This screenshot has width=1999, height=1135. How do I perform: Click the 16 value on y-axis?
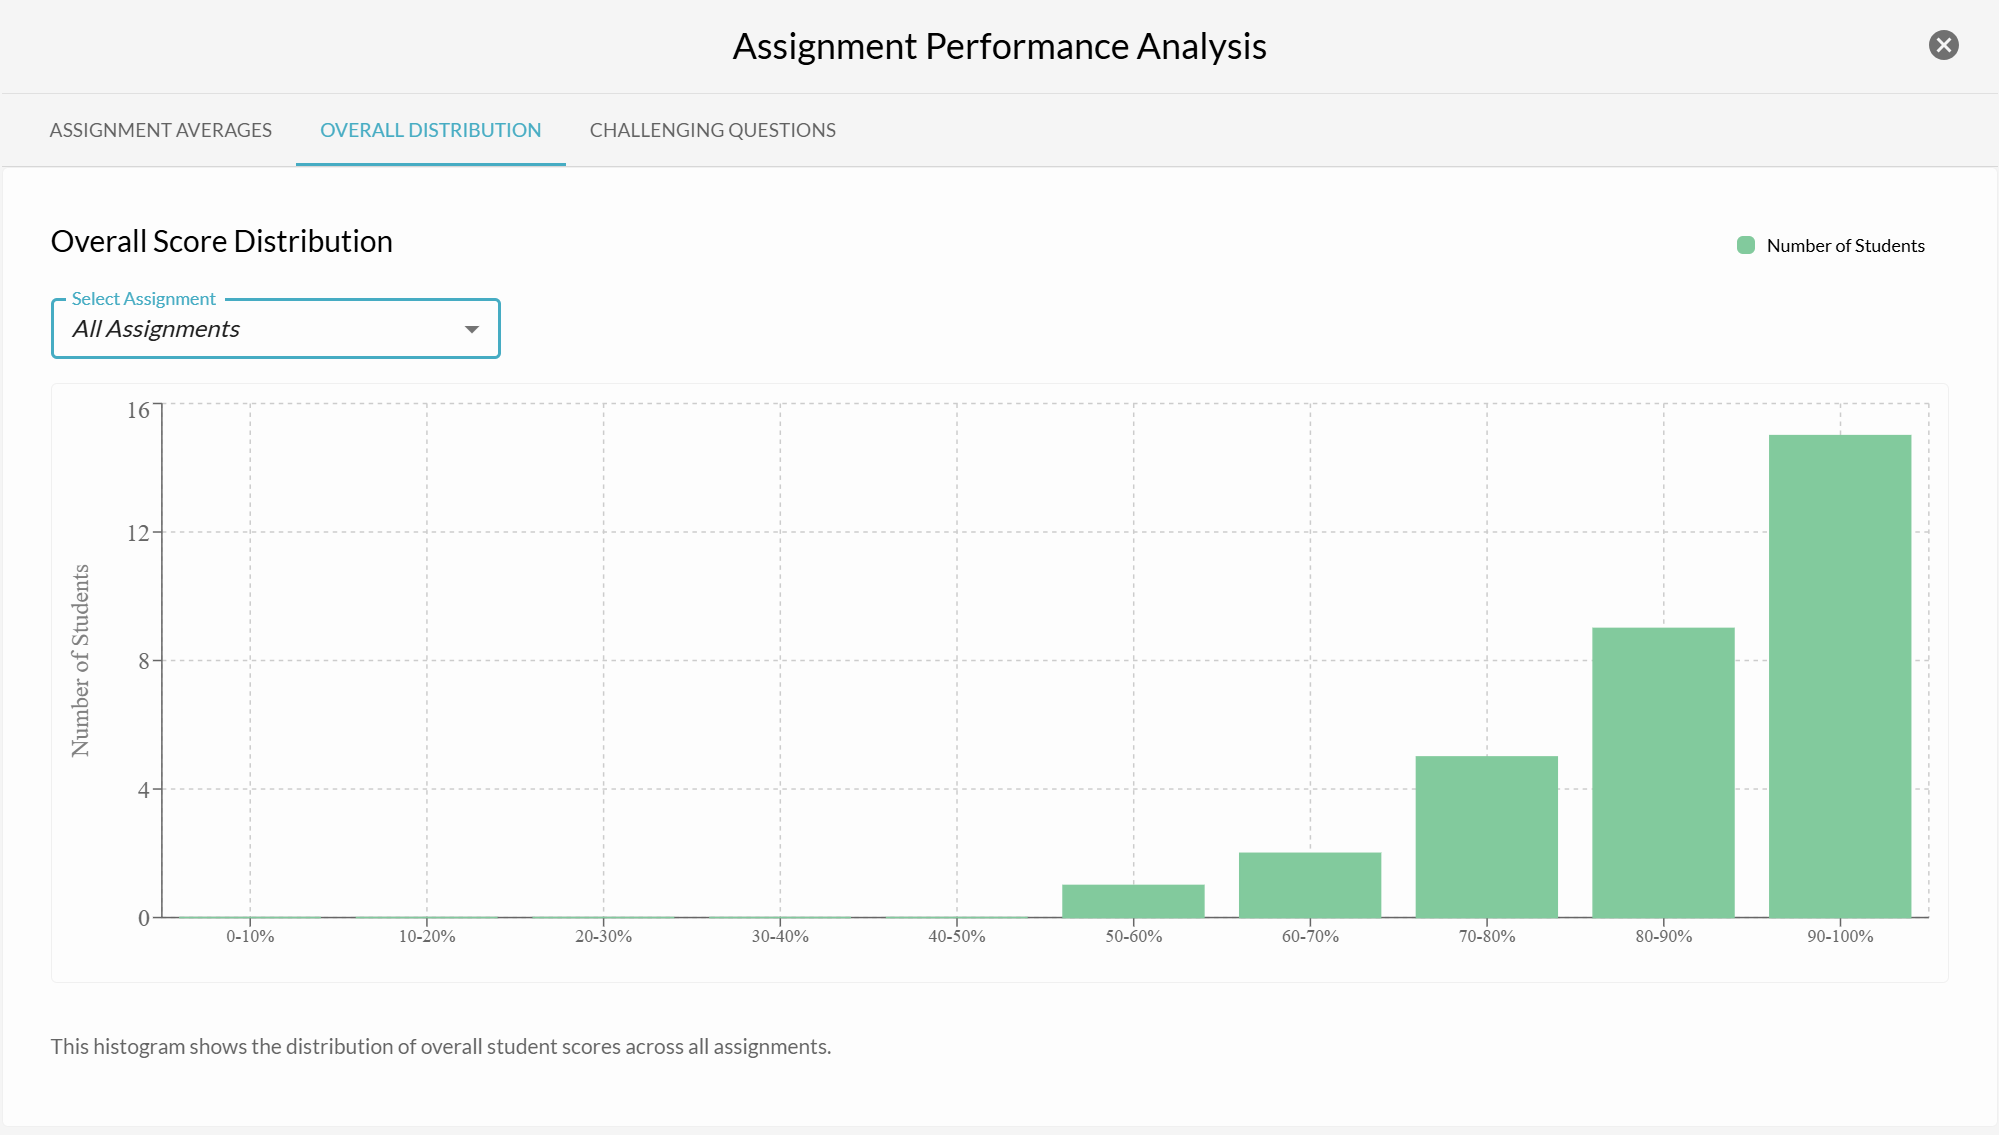tap(138, 410)
